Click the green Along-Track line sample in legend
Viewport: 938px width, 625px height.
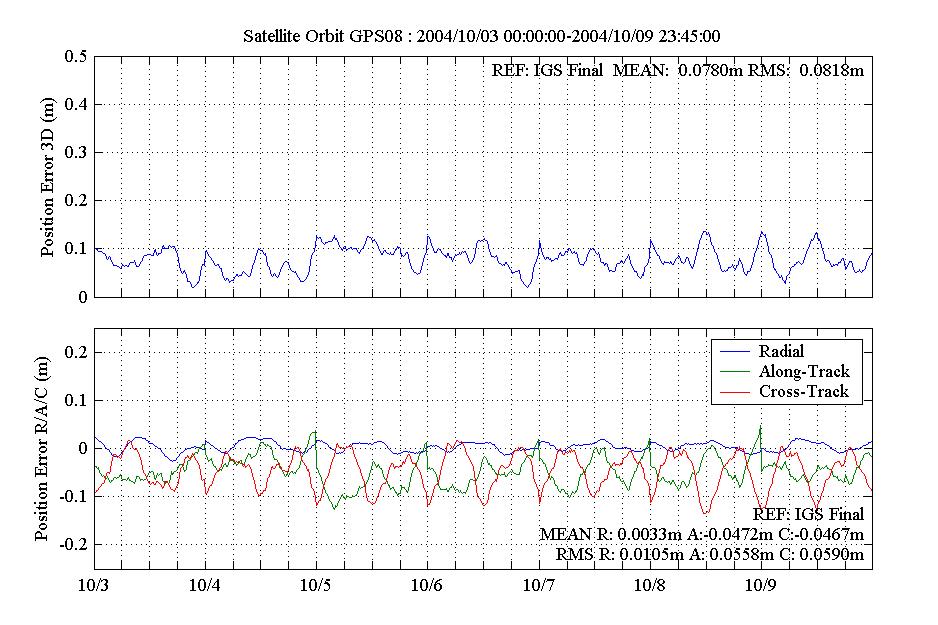pyautogui.click(x=735, y=372)
